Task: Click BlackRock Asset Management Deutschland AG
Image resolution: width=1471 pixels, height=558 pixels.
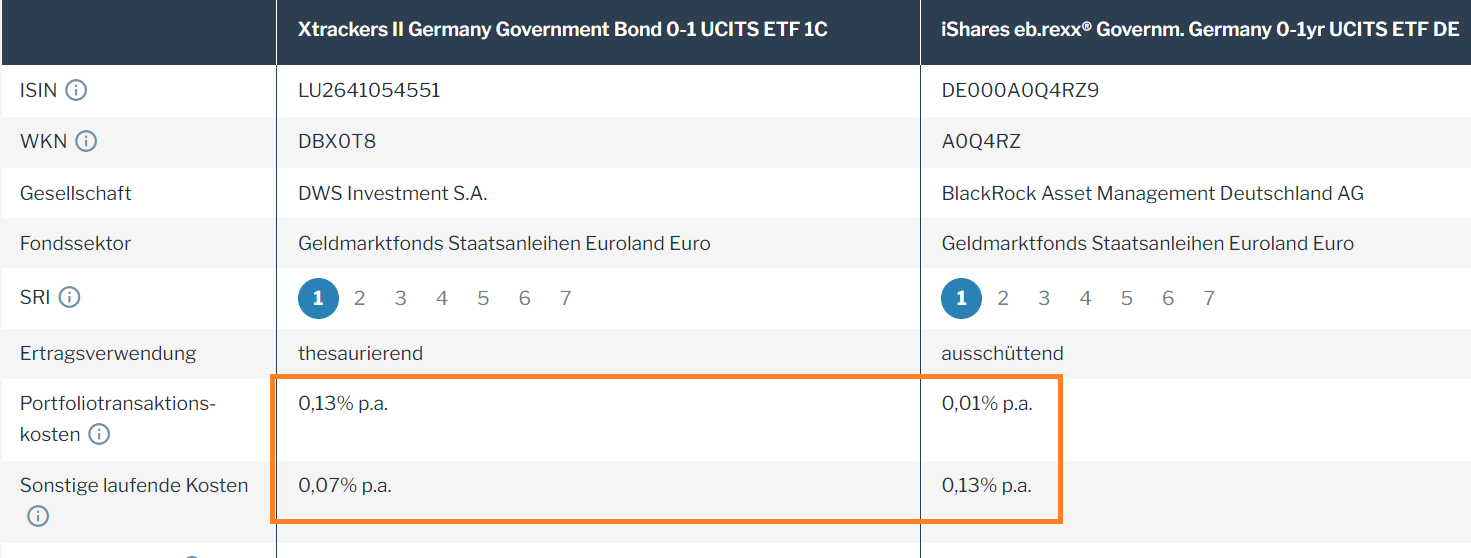Action: pyautogui.click(x=1152, y=193)
